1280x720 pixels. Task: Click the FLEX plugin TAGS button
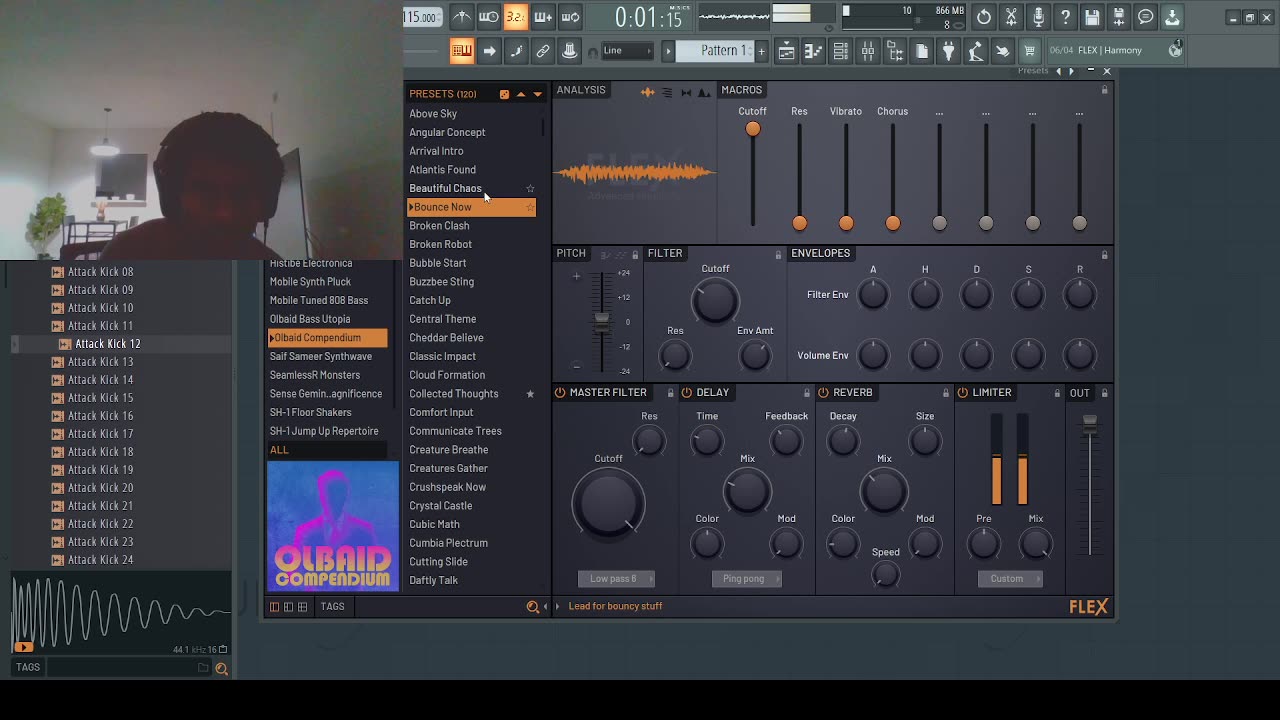coord(332,606)
